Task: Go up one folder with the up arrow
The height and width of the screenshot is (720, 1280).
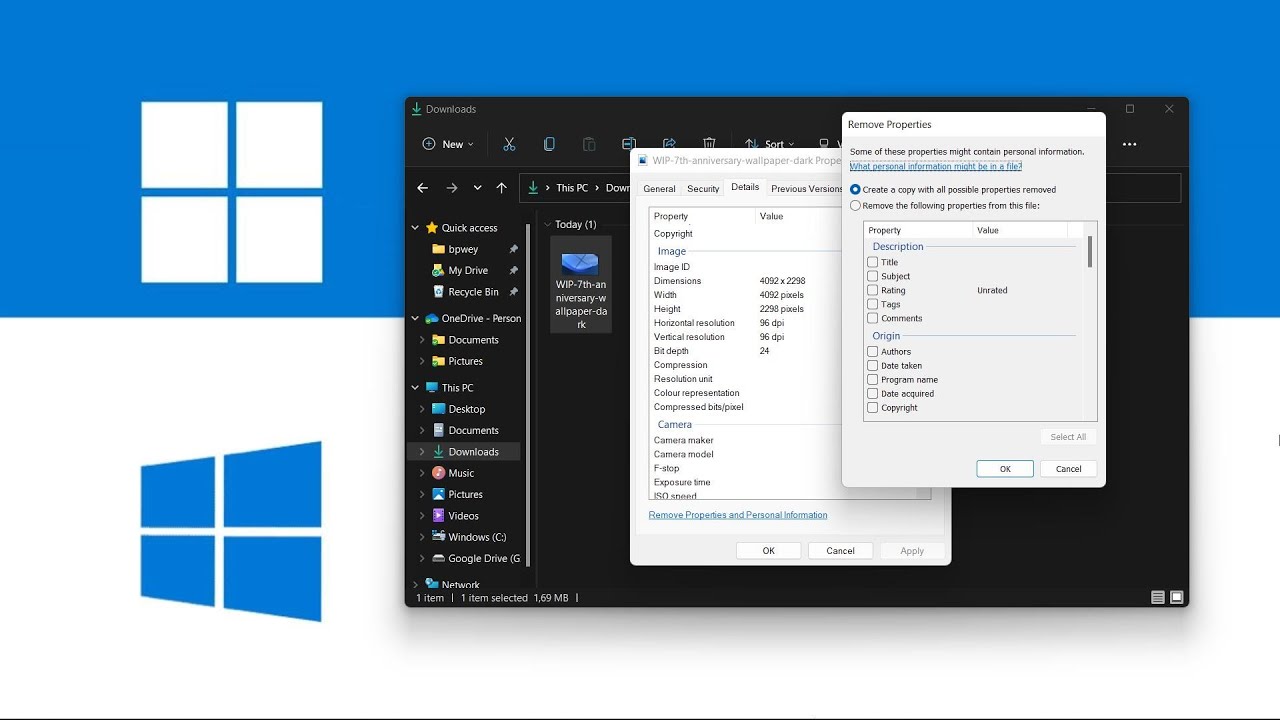Action: [502, 188]
